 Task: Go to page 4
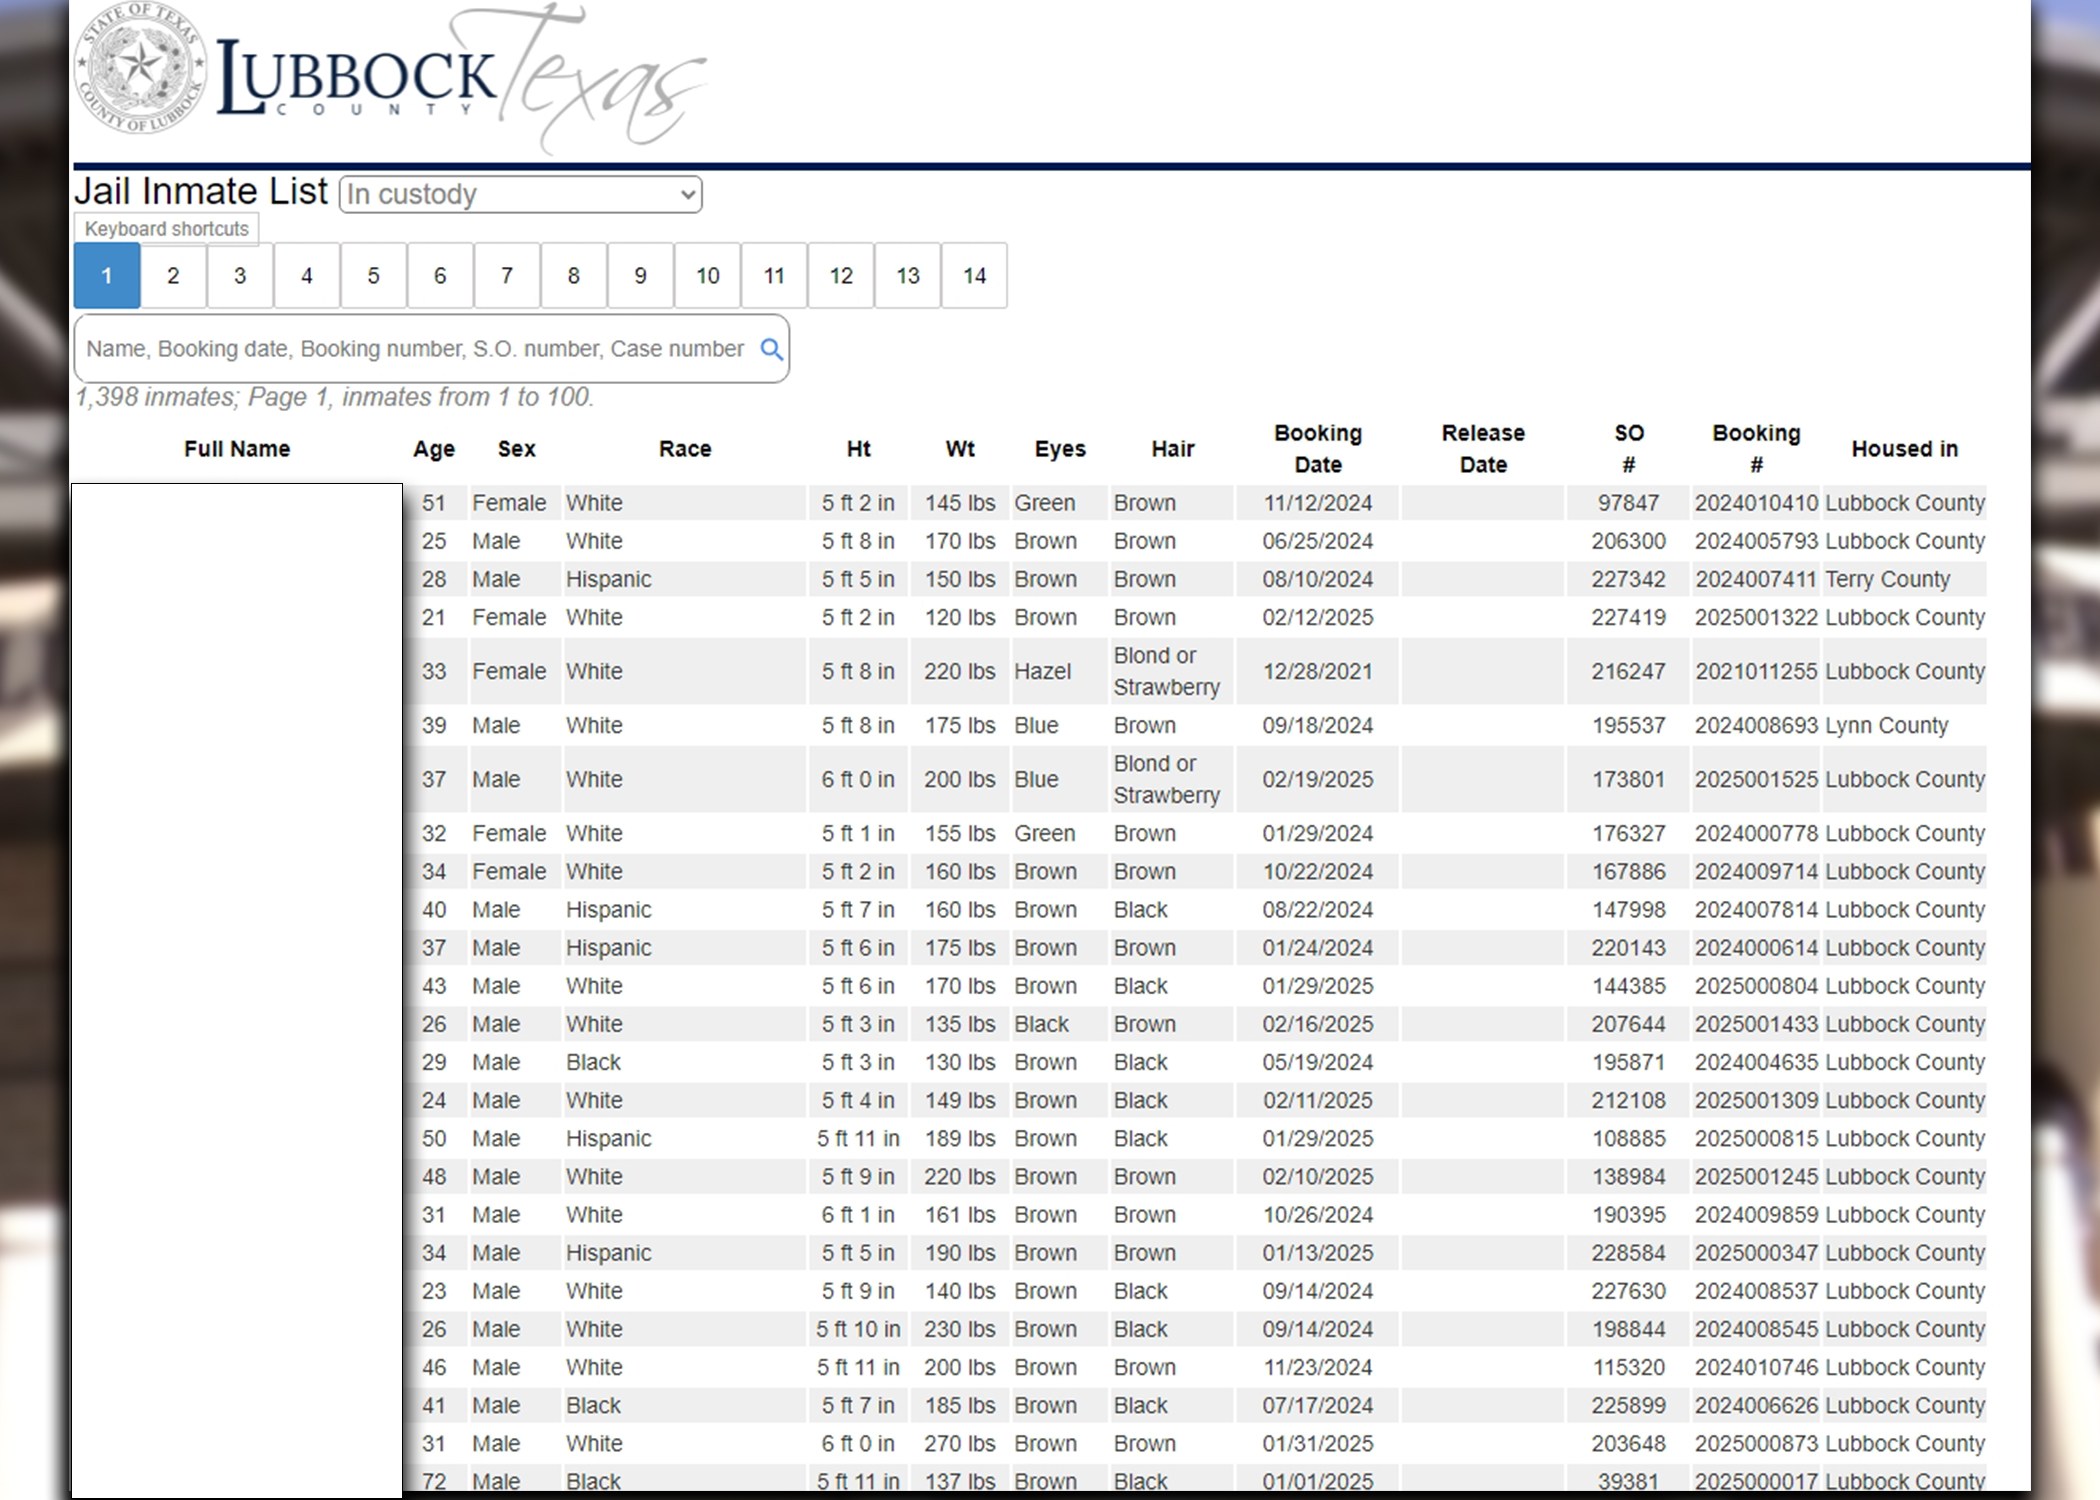tap(307, 276)
